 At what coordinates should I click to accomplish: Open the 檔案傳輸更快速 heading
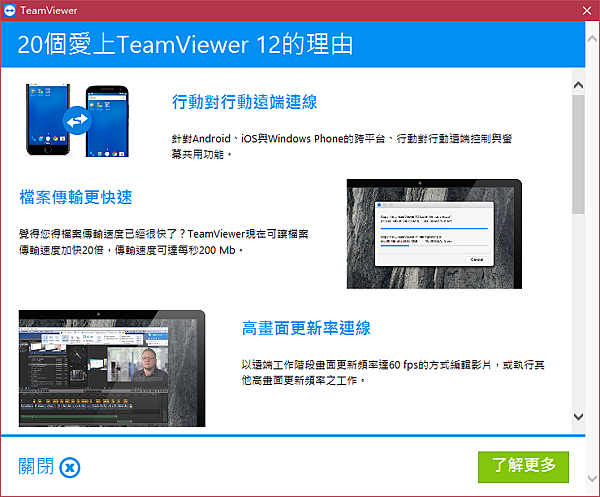pyautogui.click(x=76, y=197)
